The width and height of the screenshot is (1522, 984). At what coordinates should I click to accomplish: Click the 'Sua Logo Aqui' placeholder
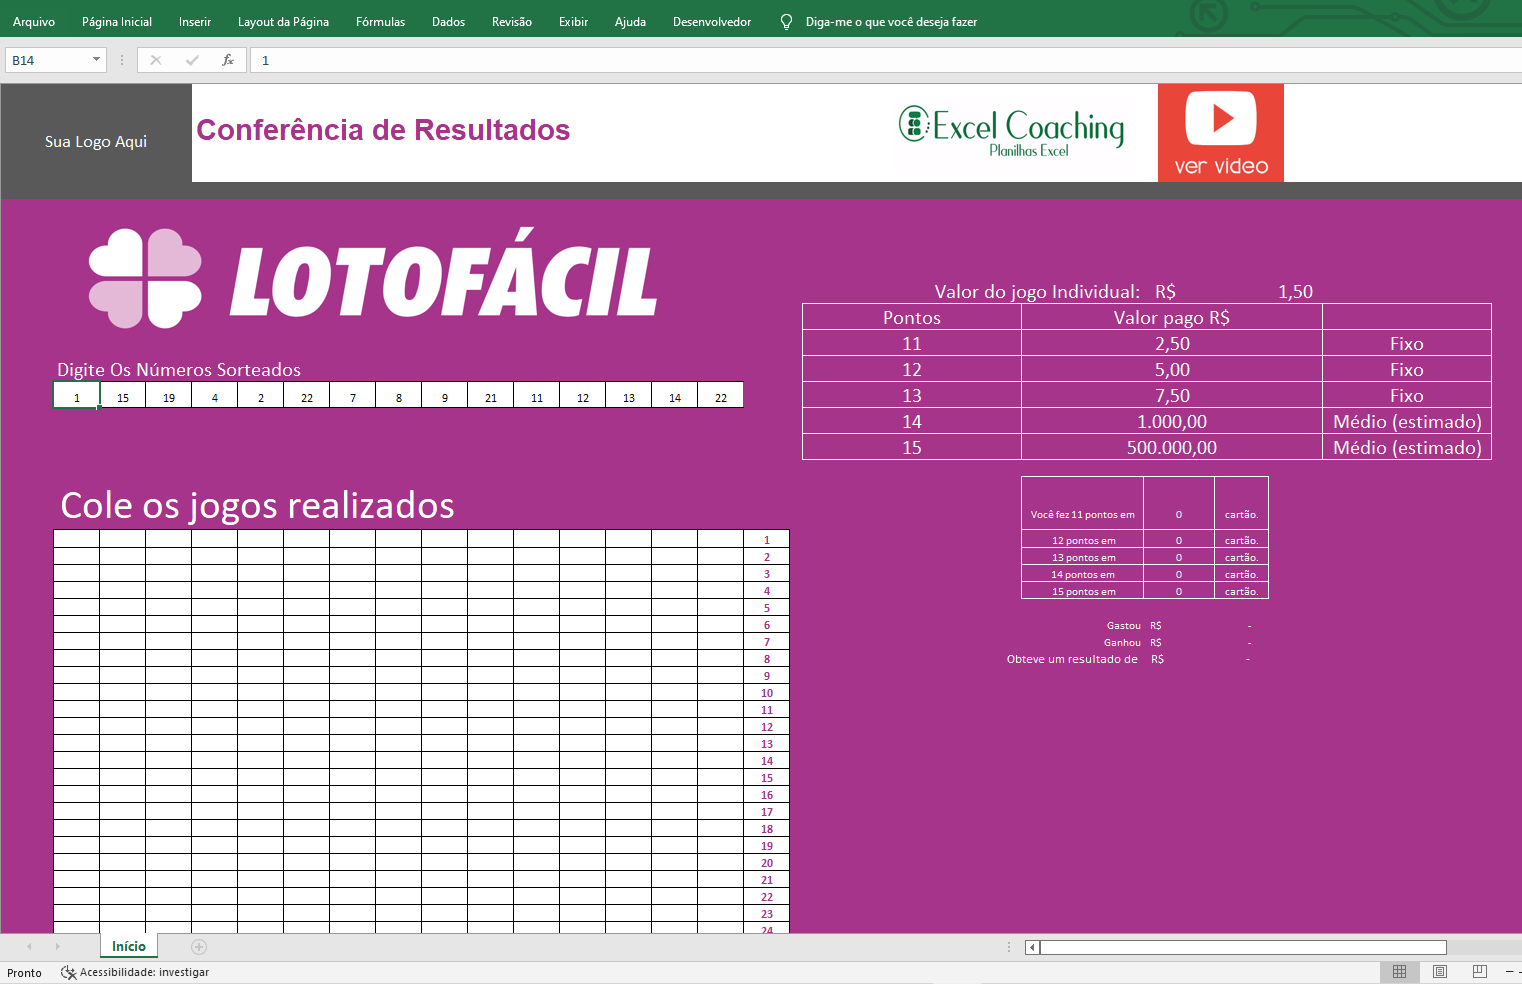coord(96,141)
